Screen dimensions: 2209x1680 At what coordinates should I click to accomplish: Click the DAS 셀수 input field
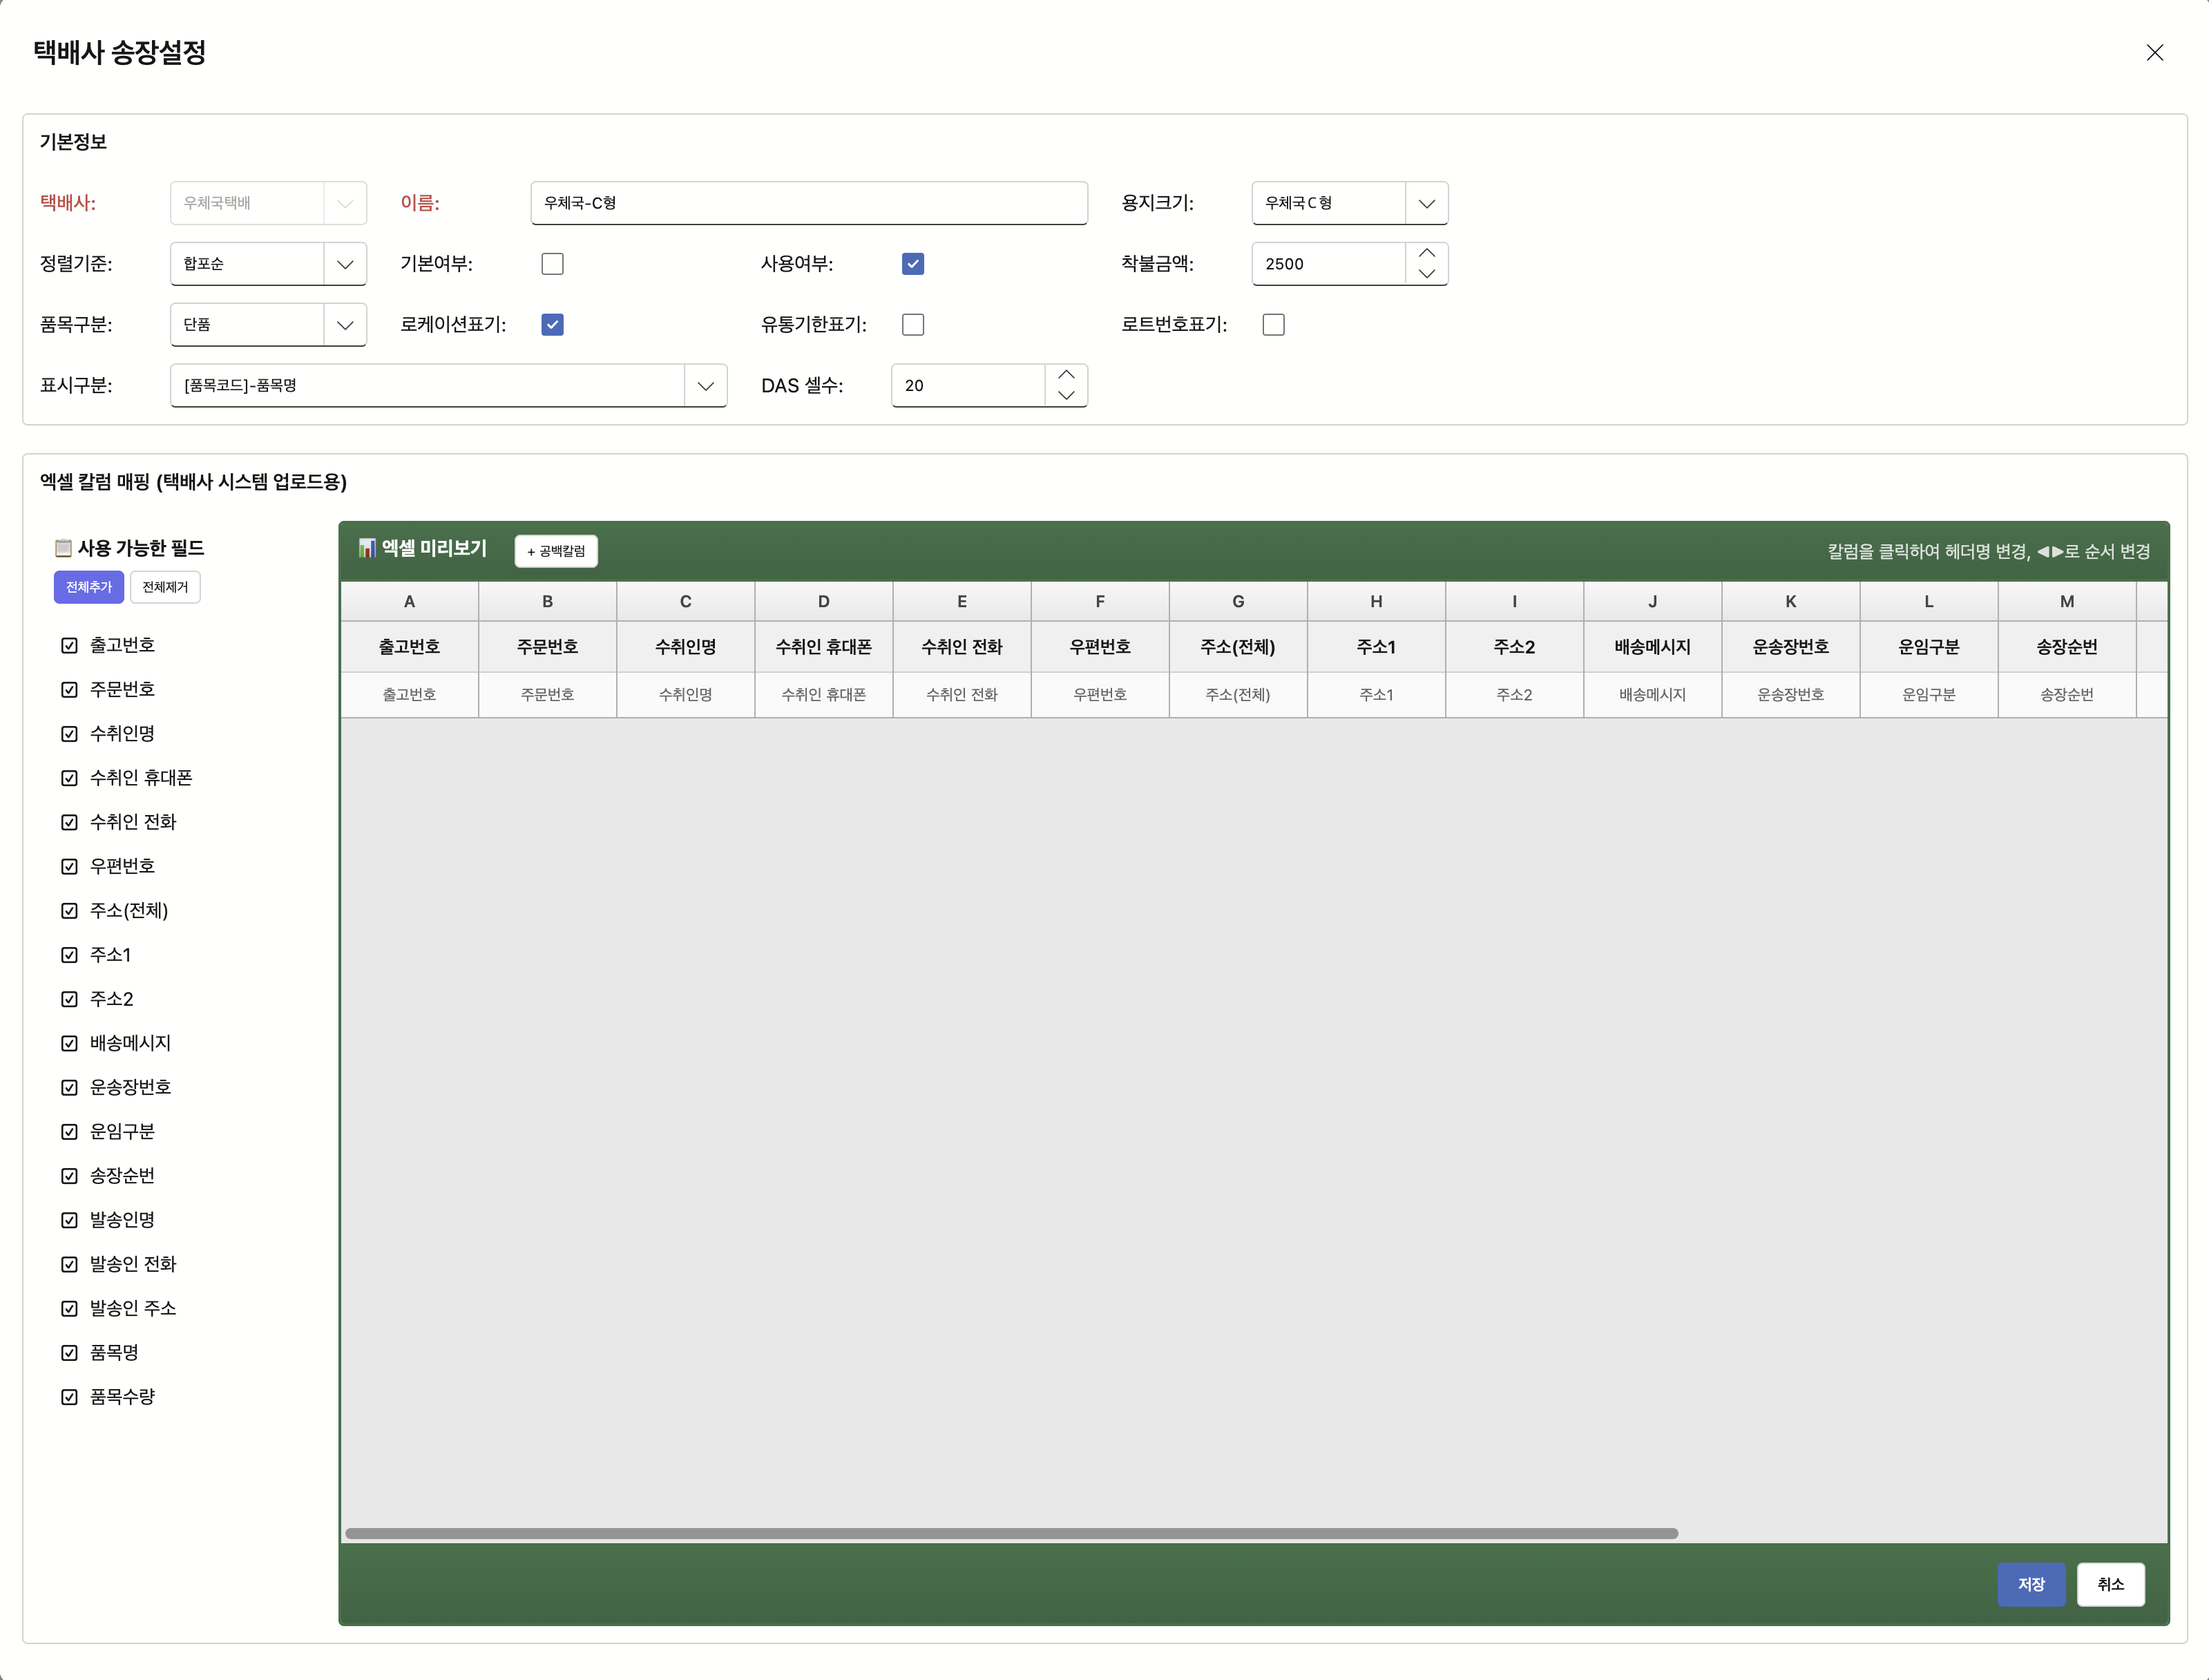968,386
